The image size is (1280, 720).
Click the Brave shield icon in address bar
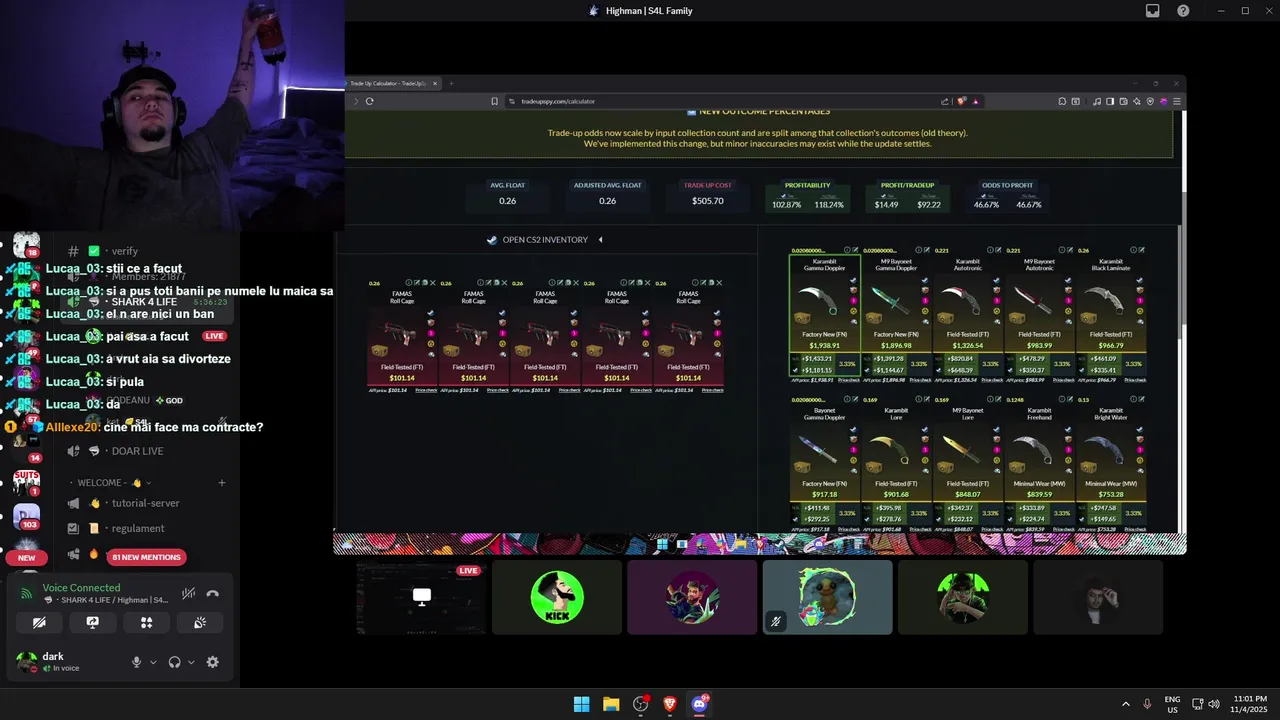pos(962,101)
